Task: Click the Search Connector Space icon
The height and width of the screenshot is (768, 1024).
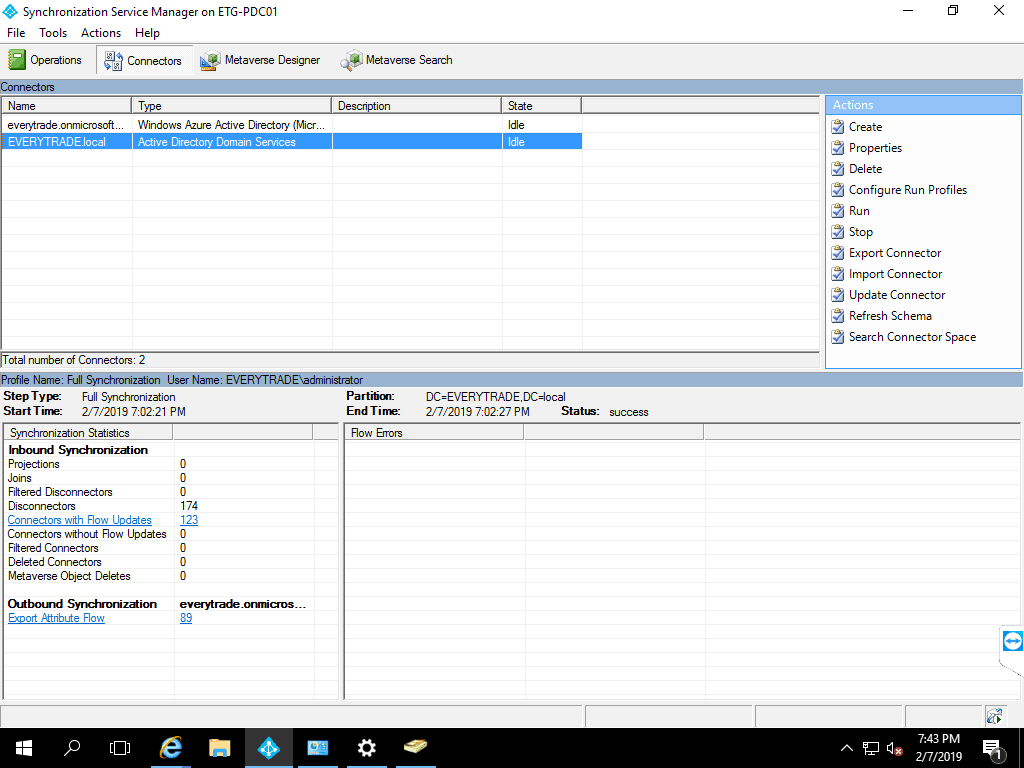Action: [838, 337]
